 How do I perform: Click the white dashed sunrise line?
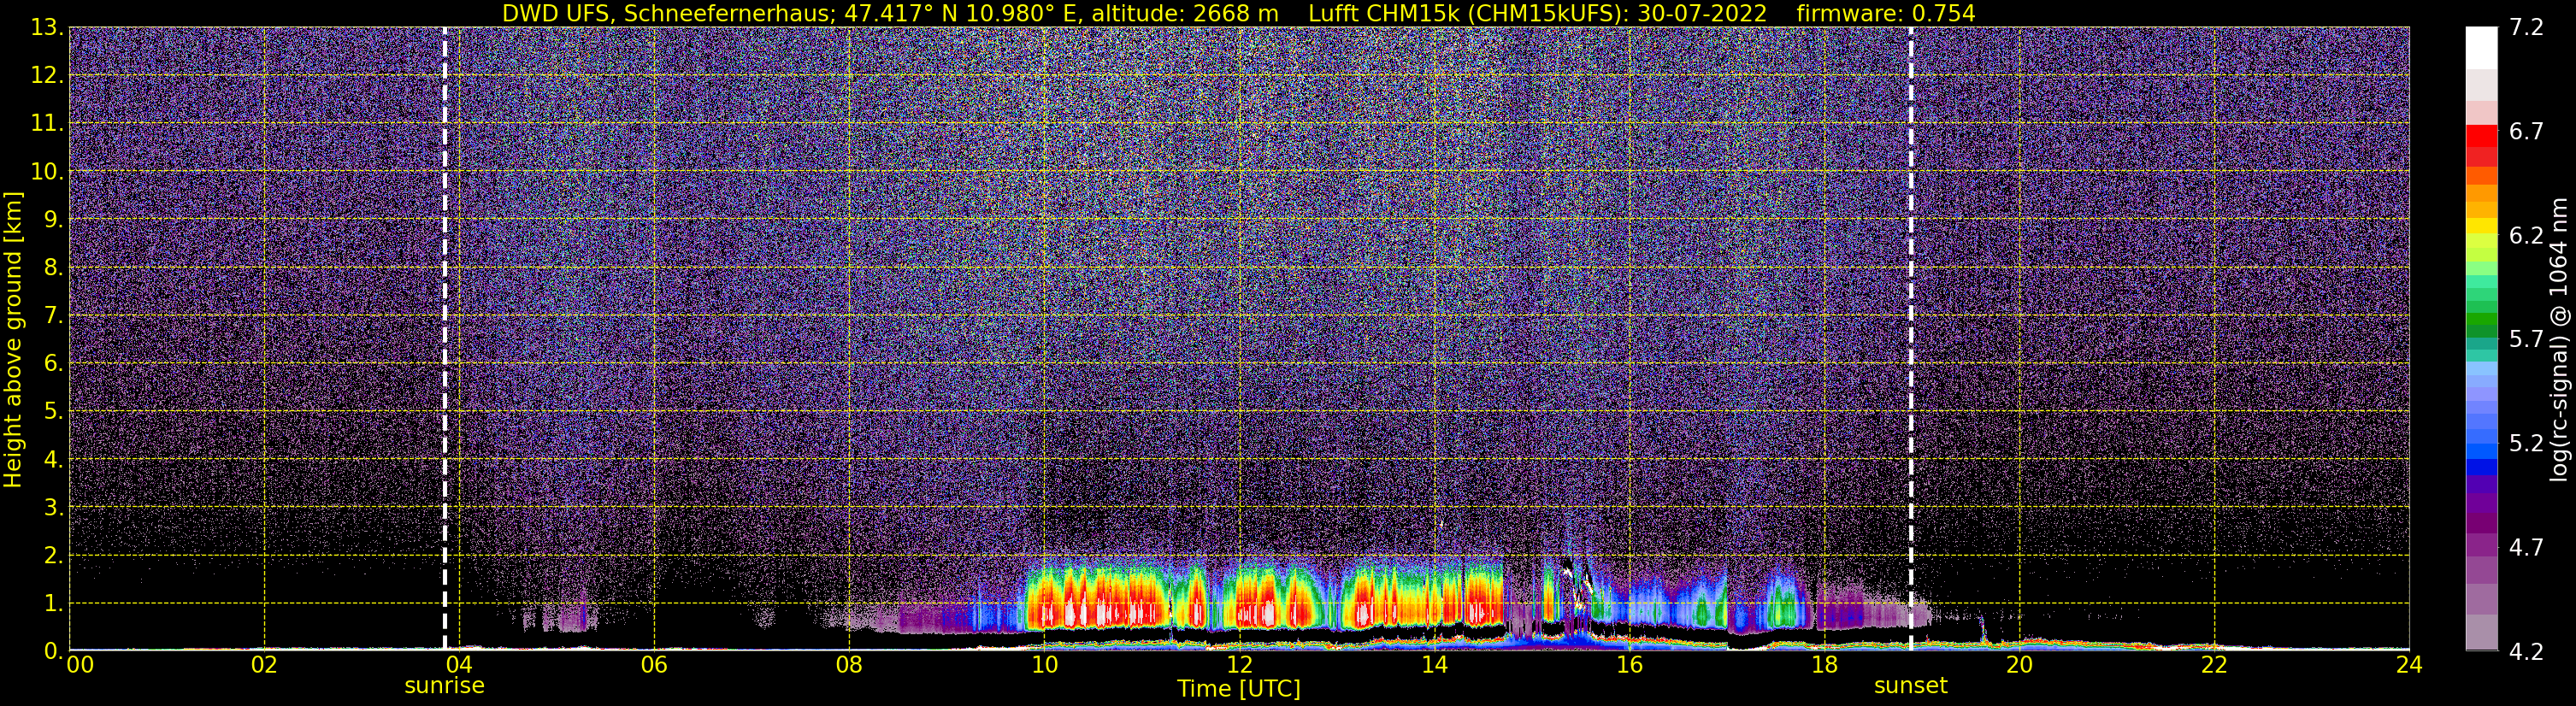(444, 339)
